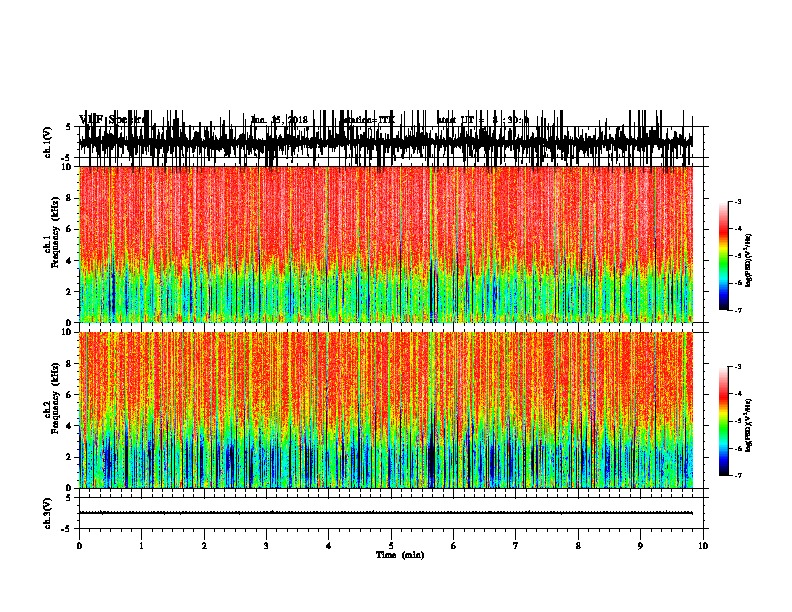Click the date text "Jan. 15, 2018"

click(x=279, y=120)
